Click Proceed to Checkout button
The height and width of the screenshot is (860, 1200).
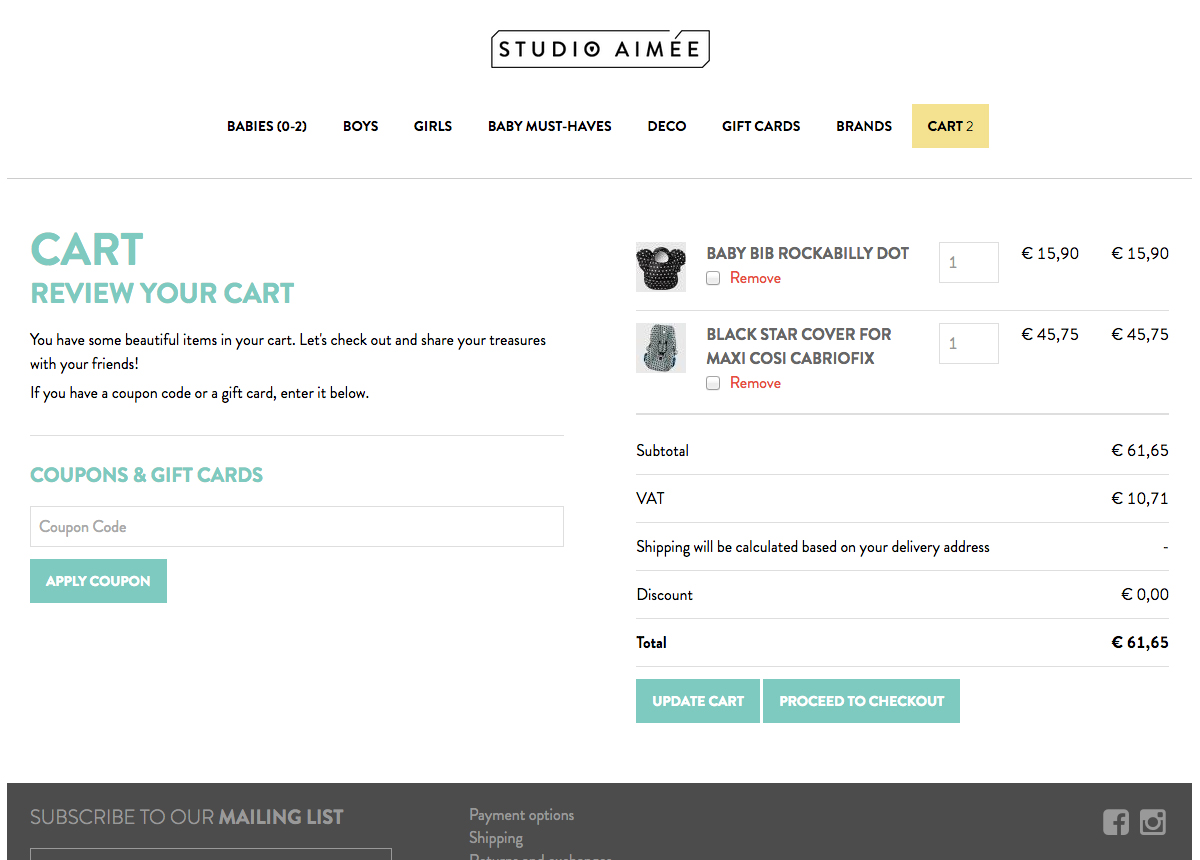click(861, 701)
